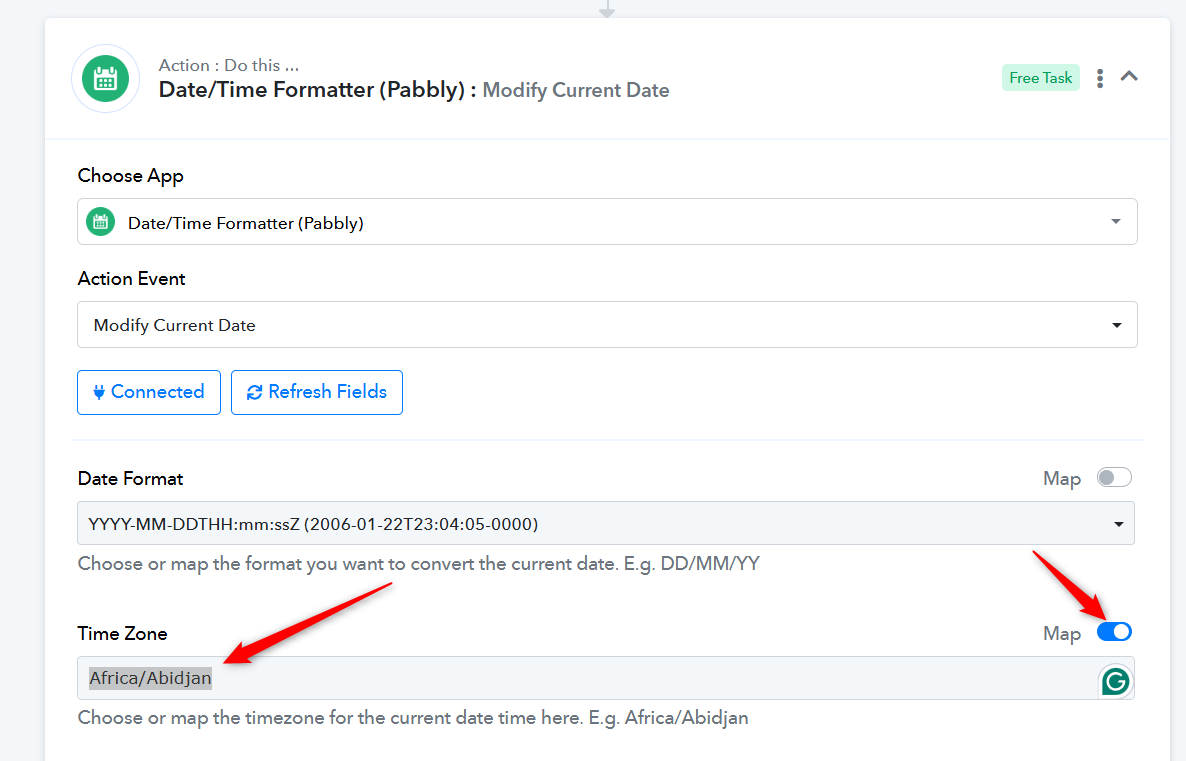
Task: Click the Choose App label
Action: pos(130,175)
